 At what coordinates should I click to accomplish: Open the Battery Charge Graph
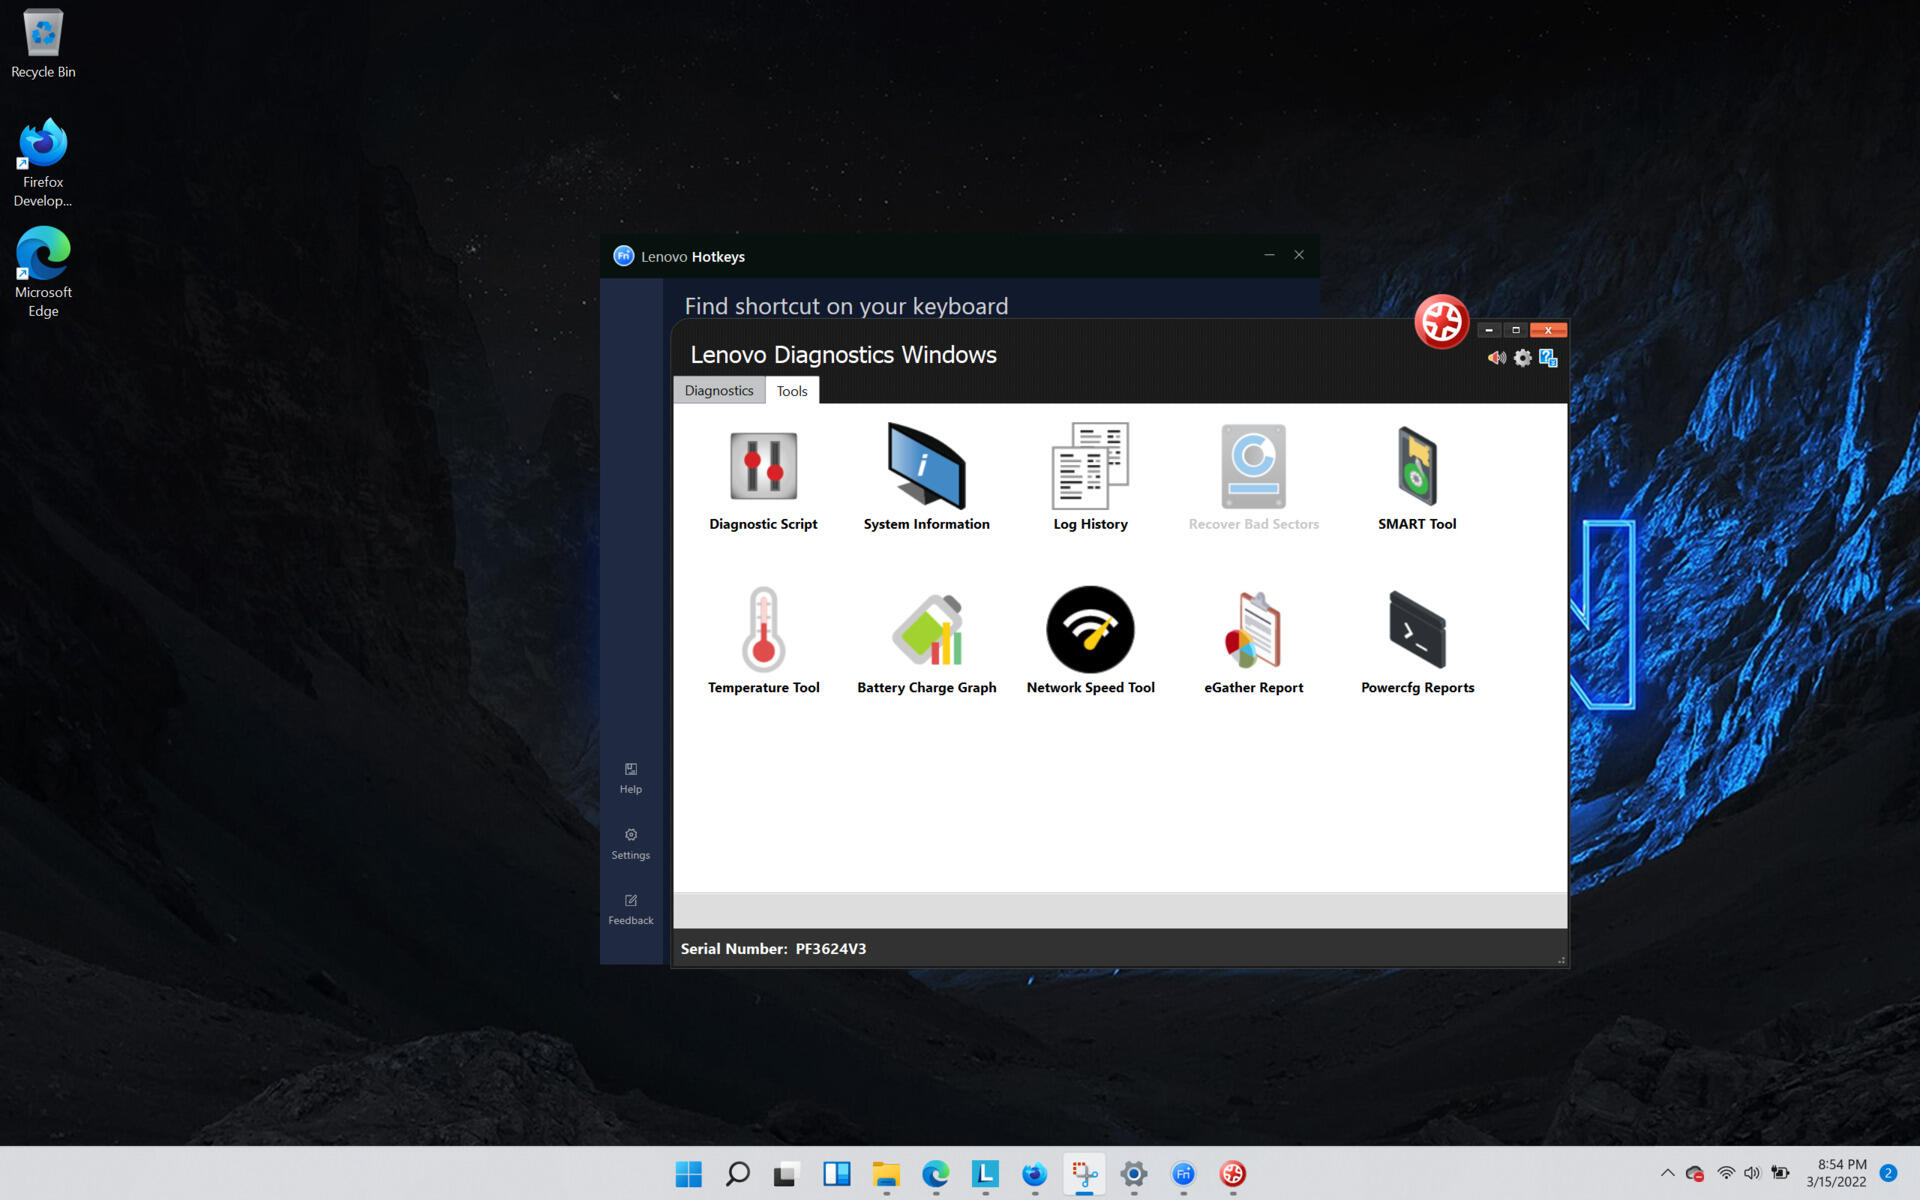(927, 641)
